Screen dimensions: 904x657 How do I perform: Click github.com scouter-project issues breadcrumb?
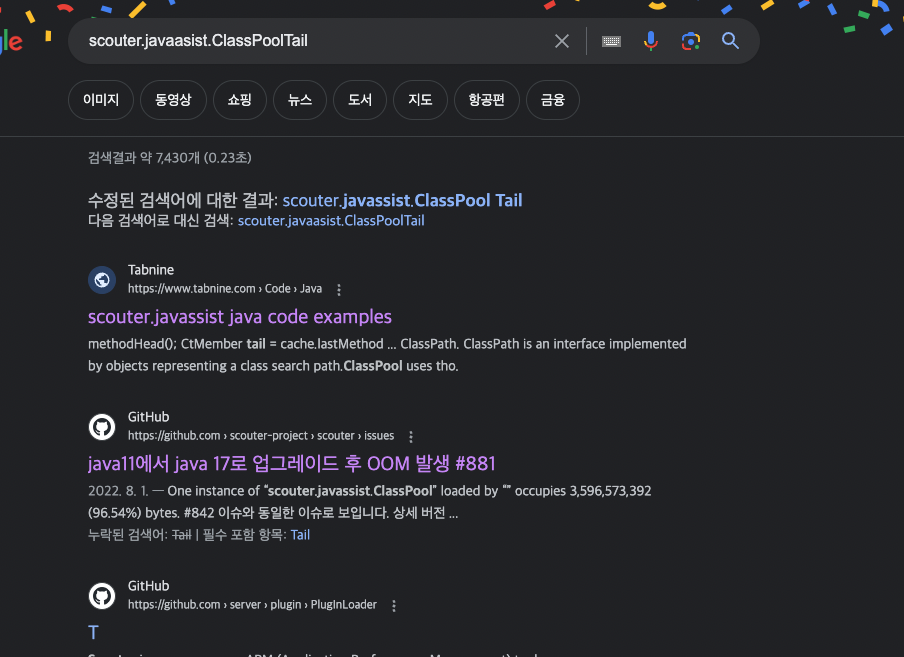pyautogui.click(x=261, y=436)
